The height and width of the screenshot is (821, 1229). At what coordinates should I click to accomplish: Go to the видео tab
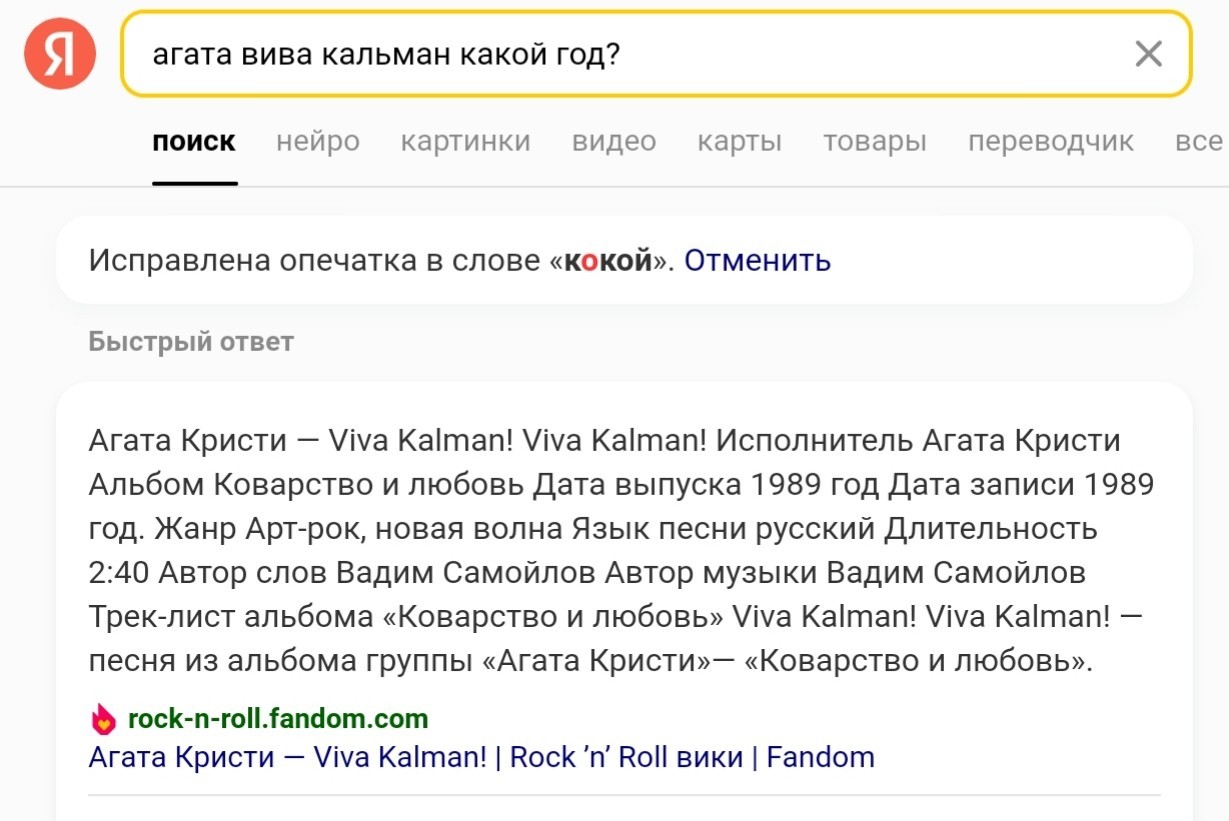coord(614,142)
